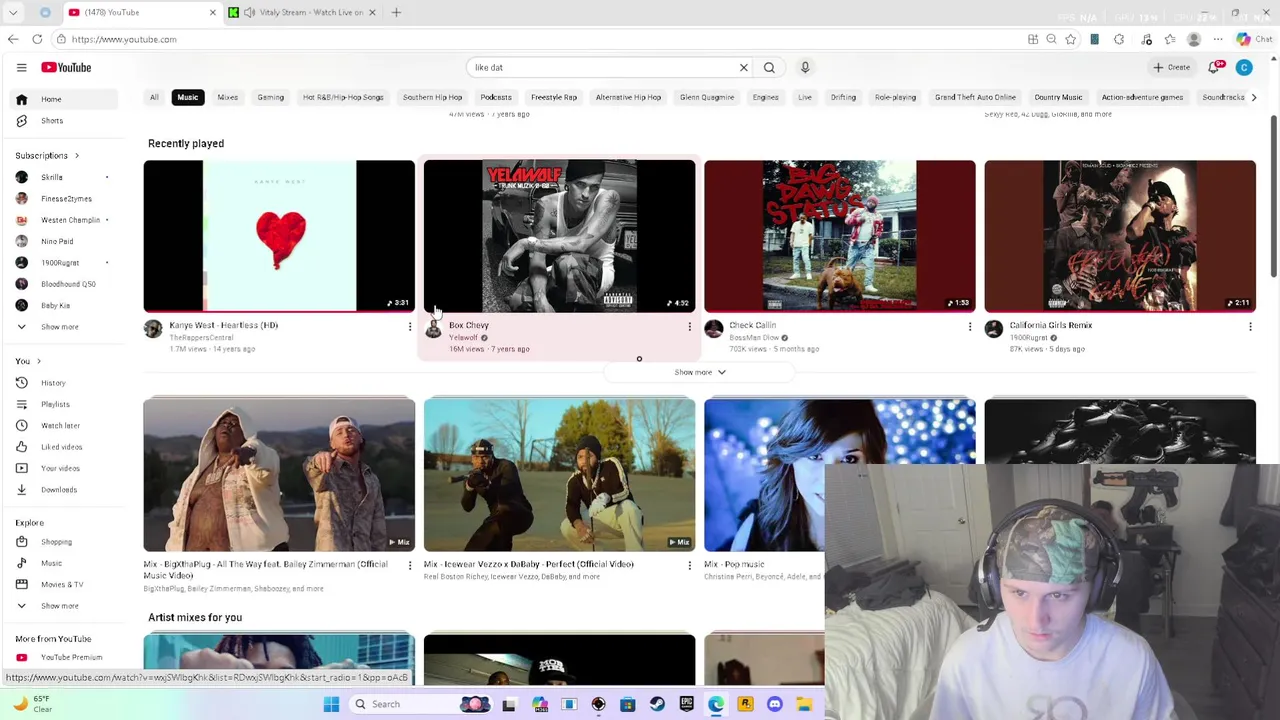The image size is (1280, 720).
Task: Open more options for Icewear Vezzo mix
Action: point(689,565)
